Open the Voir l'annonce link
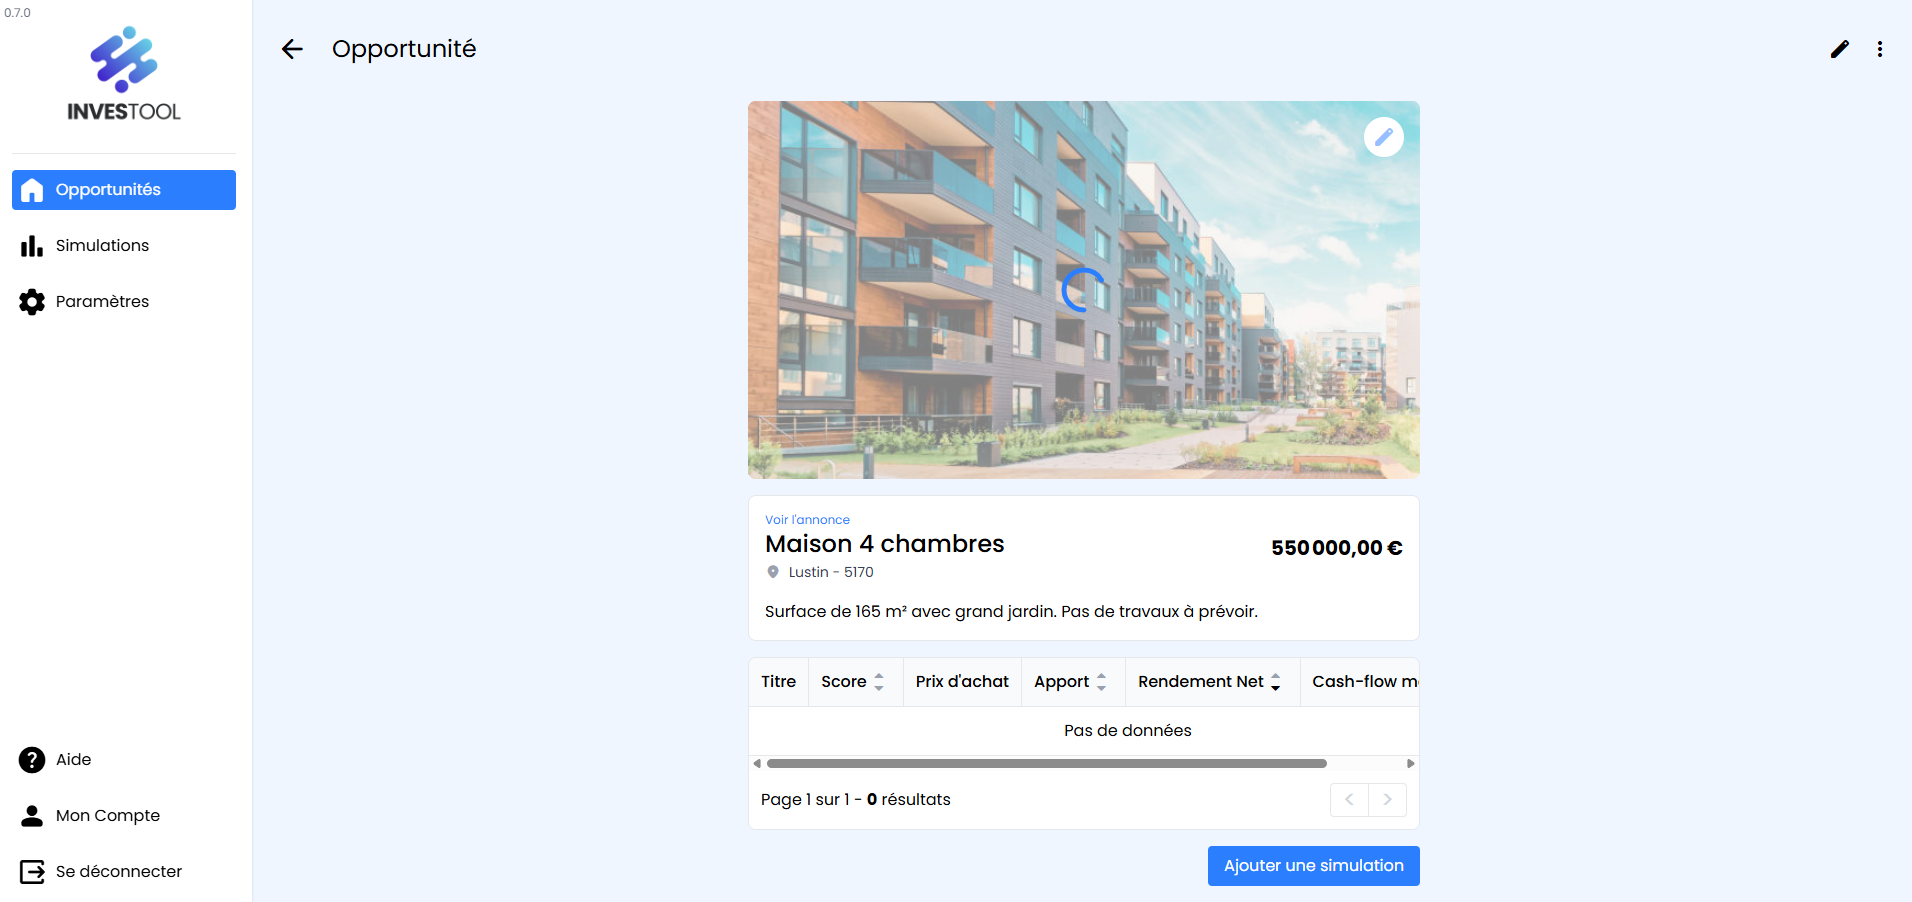Screen dimensions: 1912x902 click(807, 520)
